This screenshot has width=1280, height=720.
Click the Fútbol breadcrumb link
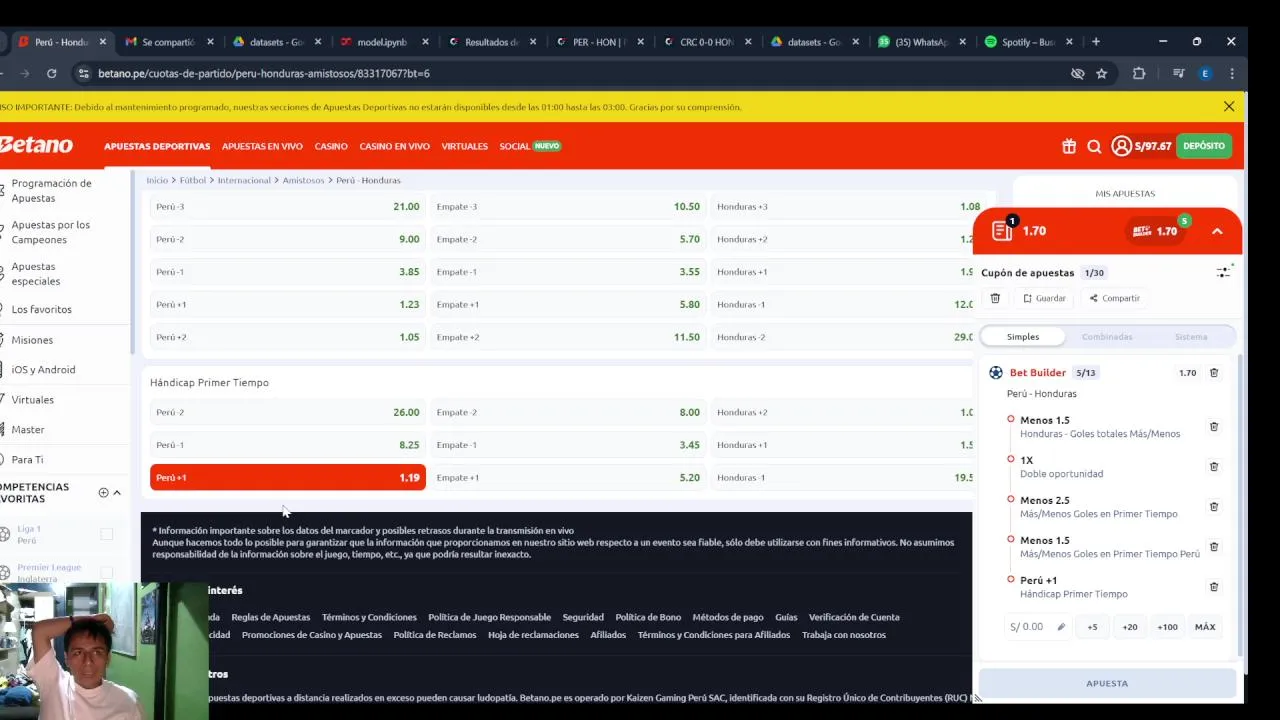pos(193,180)
